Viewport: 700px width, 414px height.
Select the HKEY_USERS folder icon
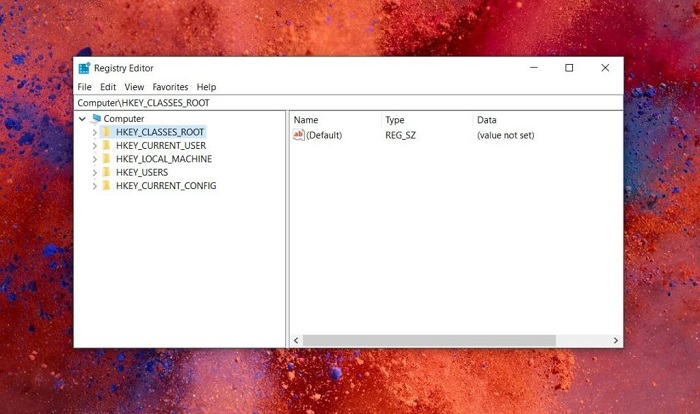point(106,172)
